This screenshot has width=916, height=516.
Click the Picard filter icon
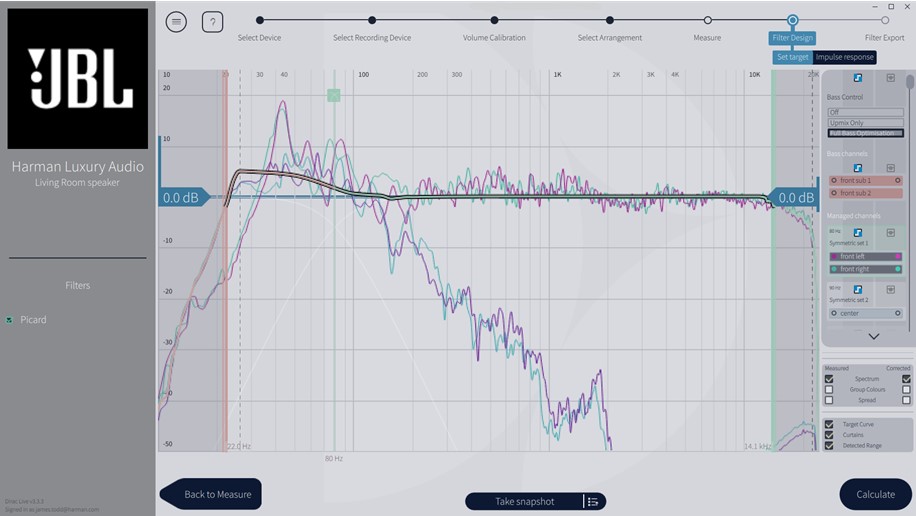coord(9,320)
